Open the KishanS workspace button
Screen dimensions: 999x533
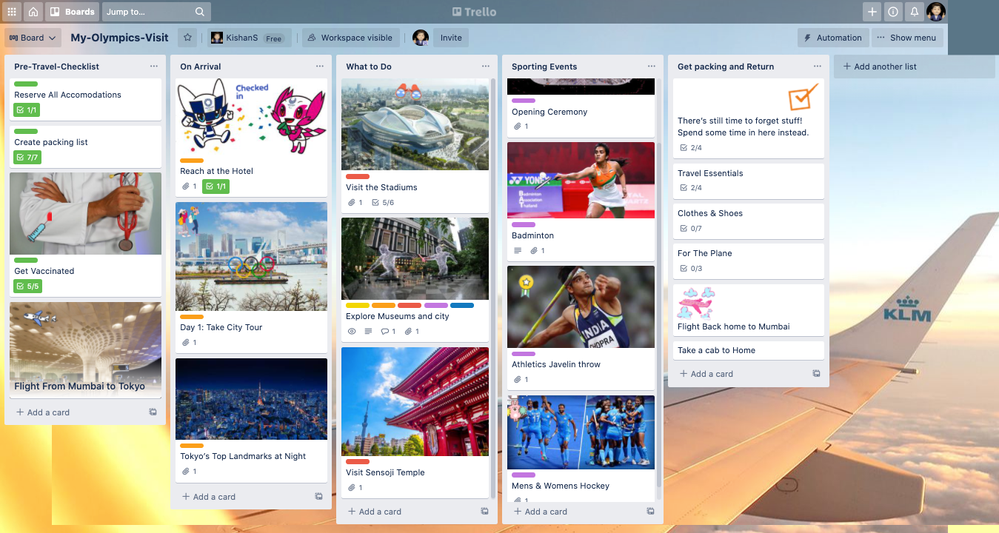coord(248,38)
